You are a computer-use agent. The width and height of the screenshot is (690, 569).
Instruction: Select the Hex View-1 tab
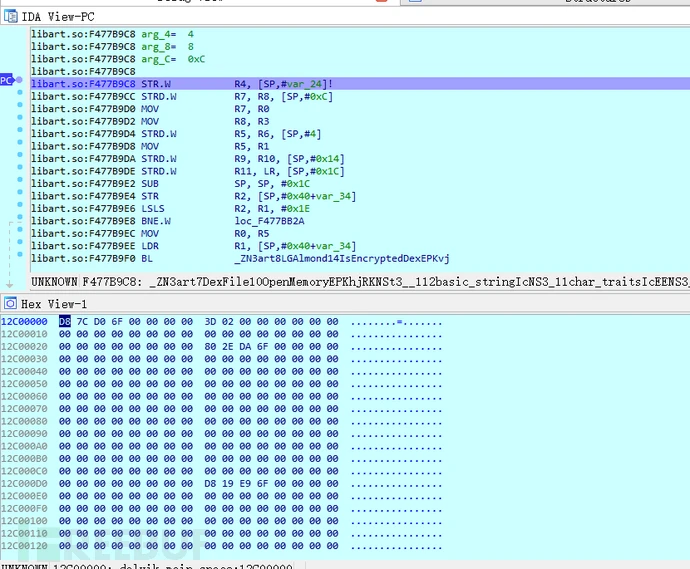coord(54,304)
